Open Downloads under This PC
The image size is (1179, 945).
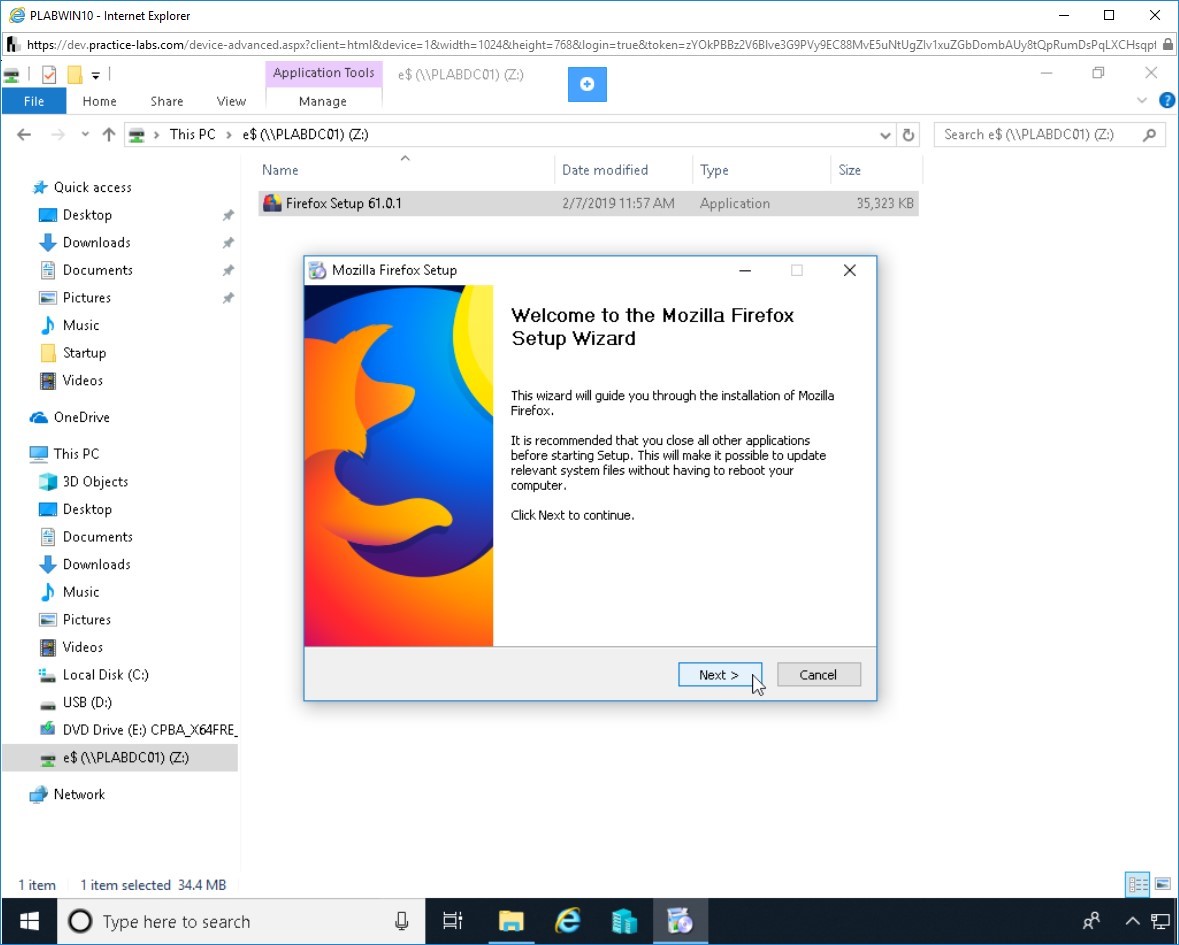click(x=96, y=564)
